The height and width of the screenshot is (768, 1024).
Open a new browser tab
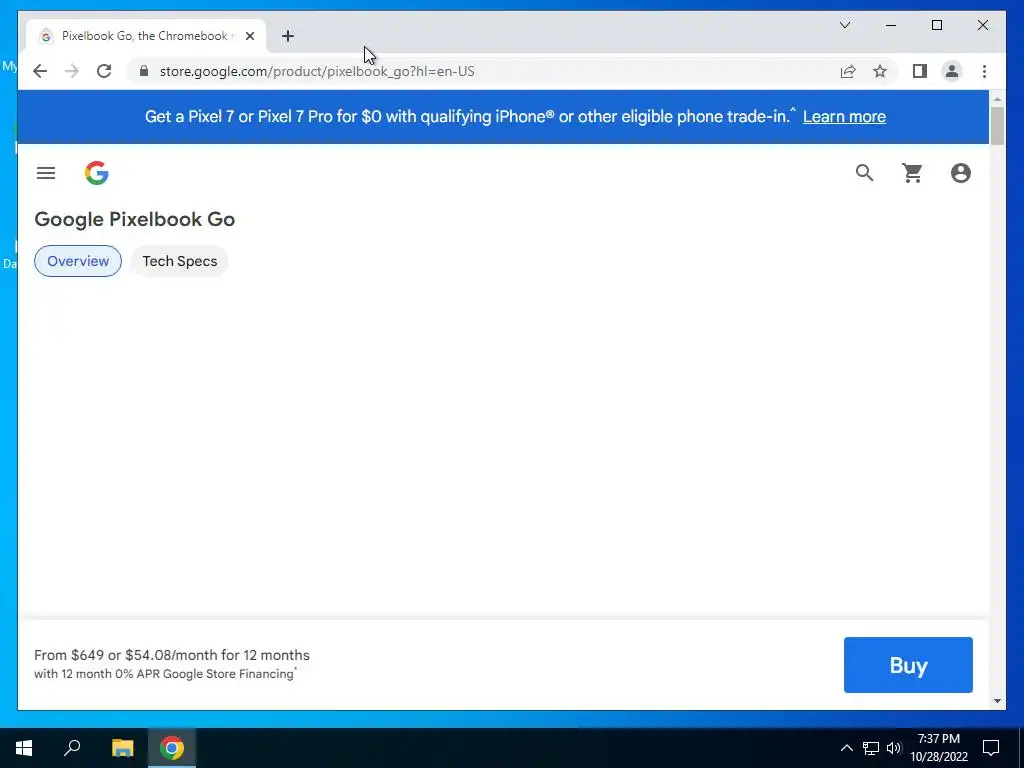[288, 36]
